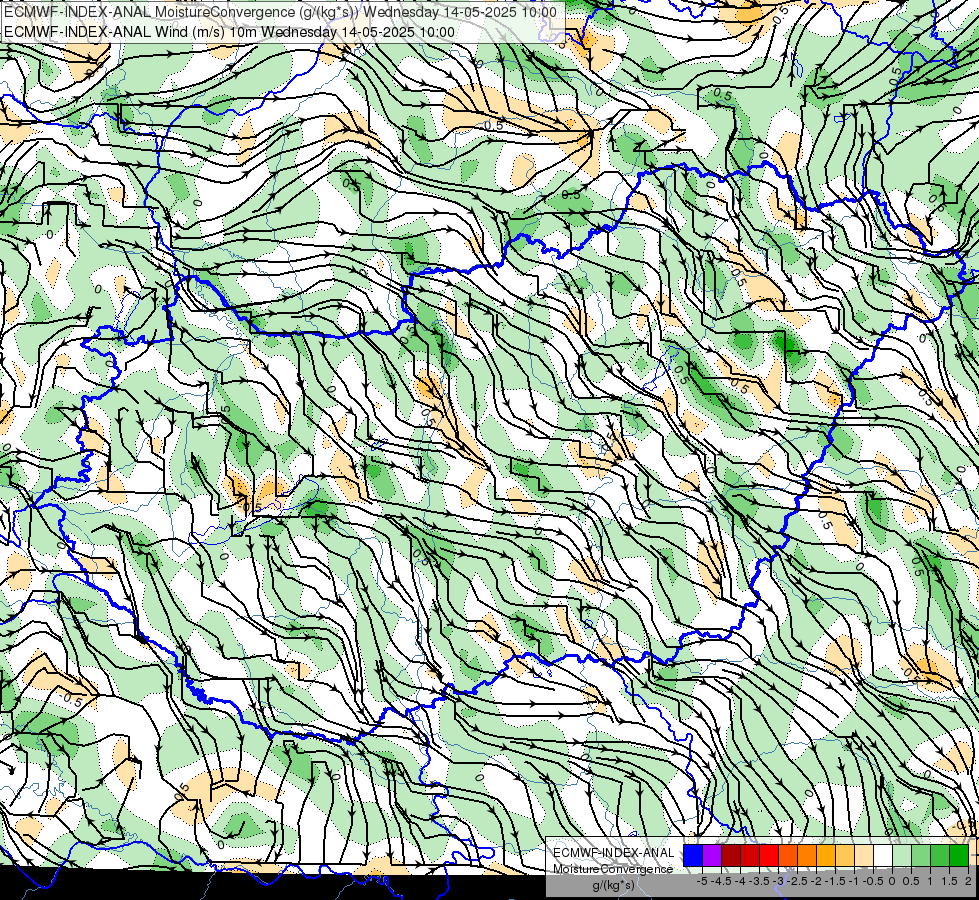Click the legend tick label -3.5
The width and height of the screenshot is (979, 900).
click(x=759, y=881)
